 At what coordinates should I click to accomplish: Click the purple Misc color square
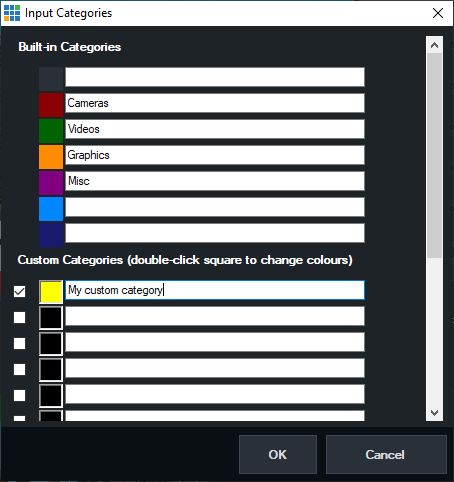[51, 183]
